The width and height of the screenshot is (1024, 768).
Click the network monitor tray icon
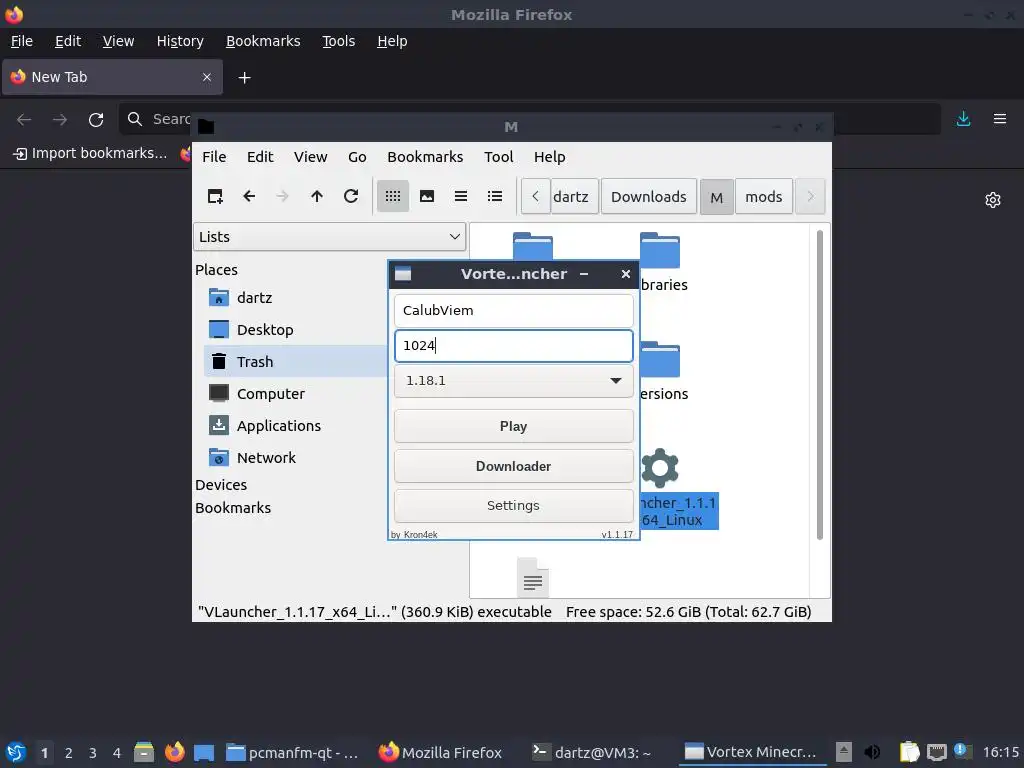pos(936,752)
